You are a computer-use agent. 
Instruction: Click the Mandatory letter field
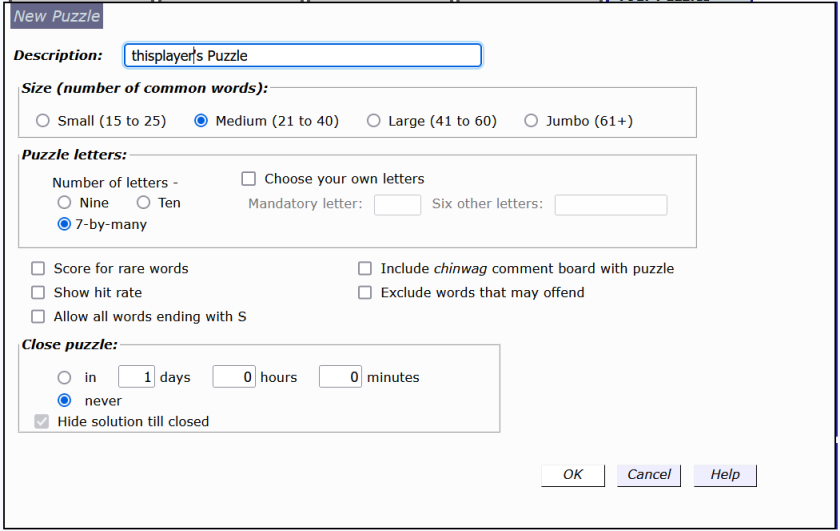tap(397, 205)
